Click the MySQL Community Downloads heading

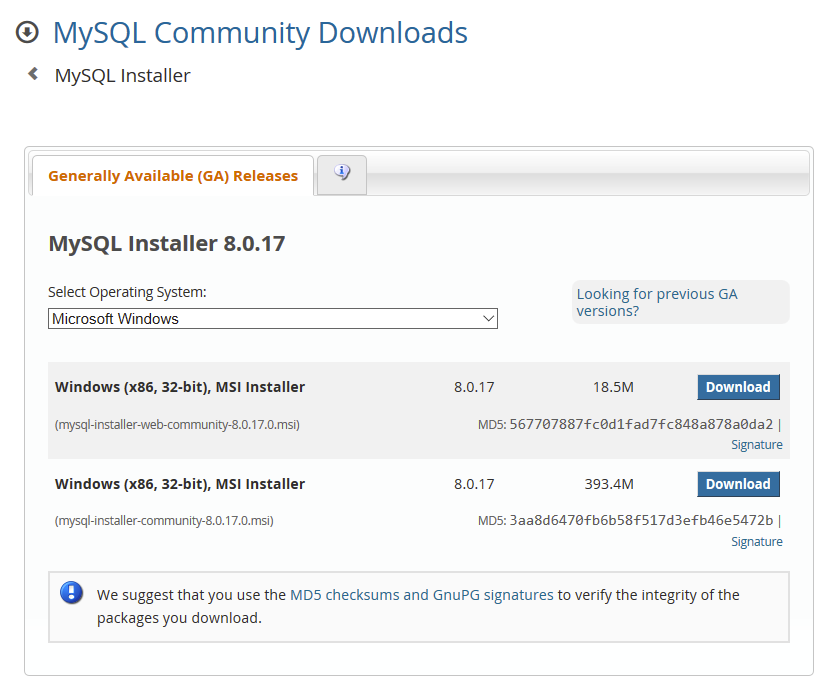point(260,33)
